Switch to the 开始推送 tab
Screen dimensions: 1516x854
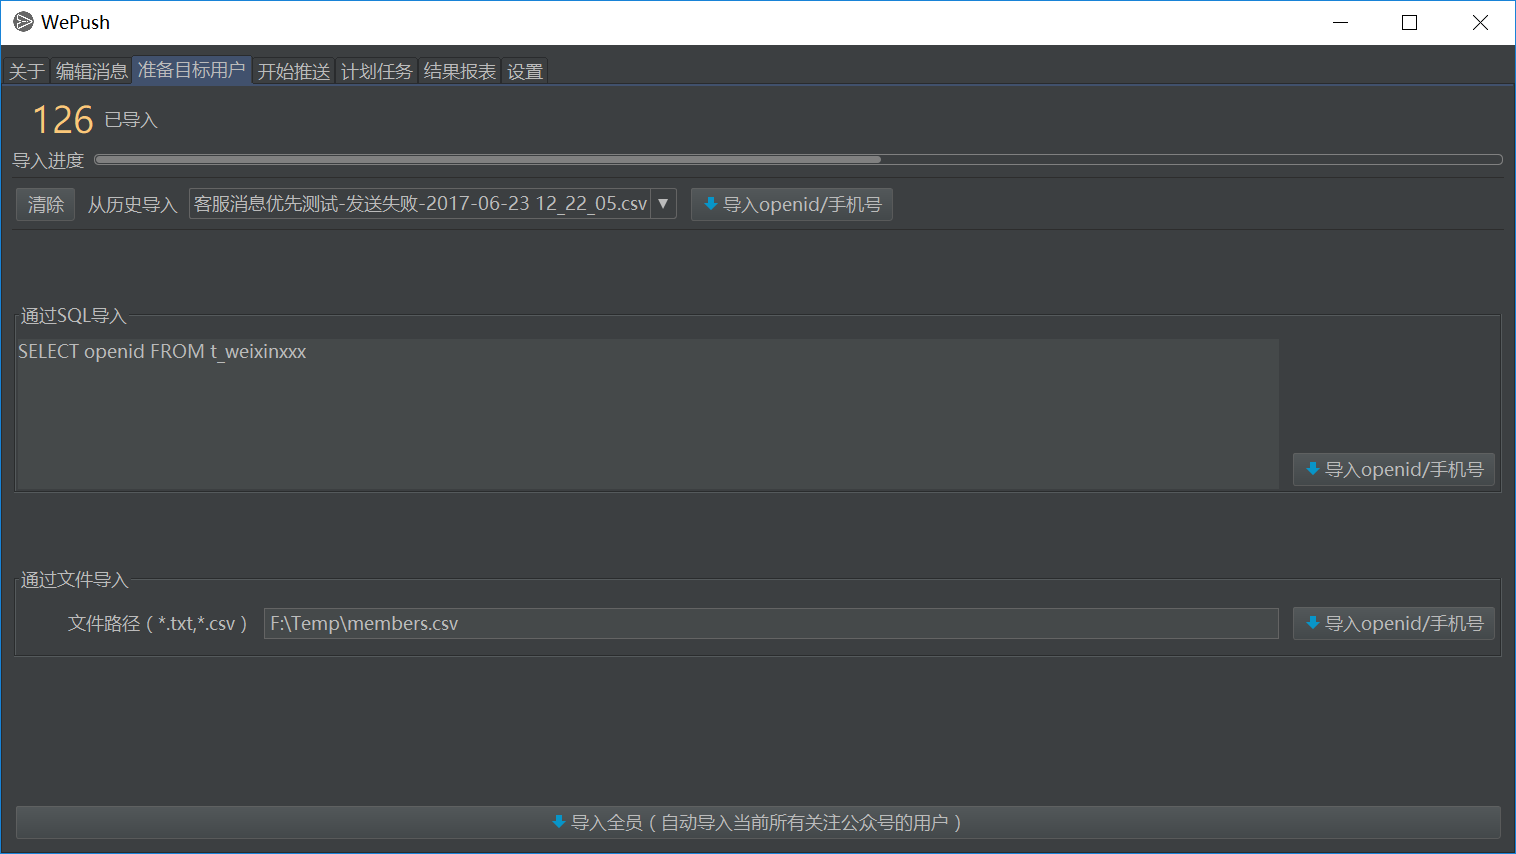[x=293, y=70]
